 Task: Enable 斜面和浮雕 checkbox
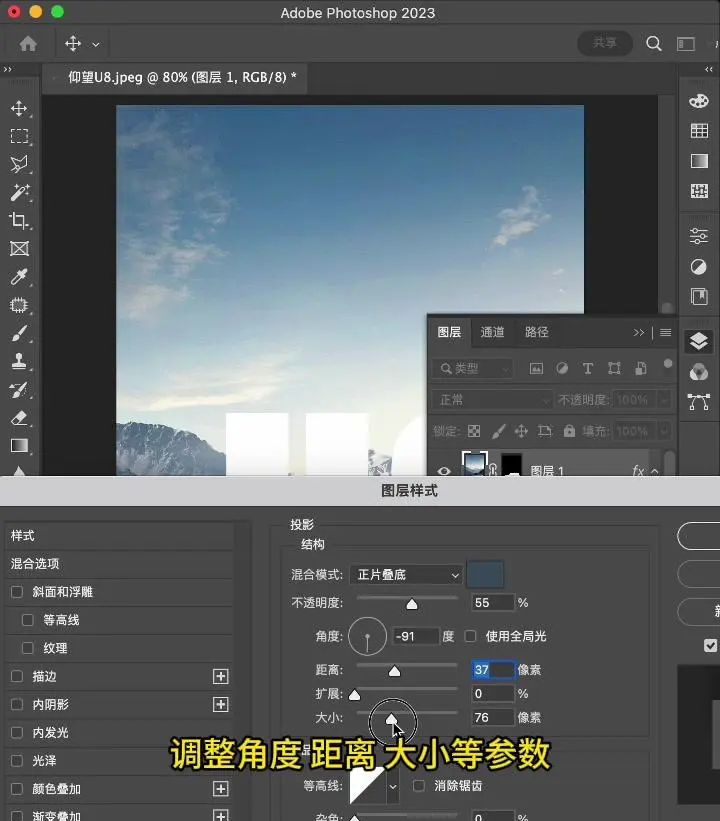[17, 592]
